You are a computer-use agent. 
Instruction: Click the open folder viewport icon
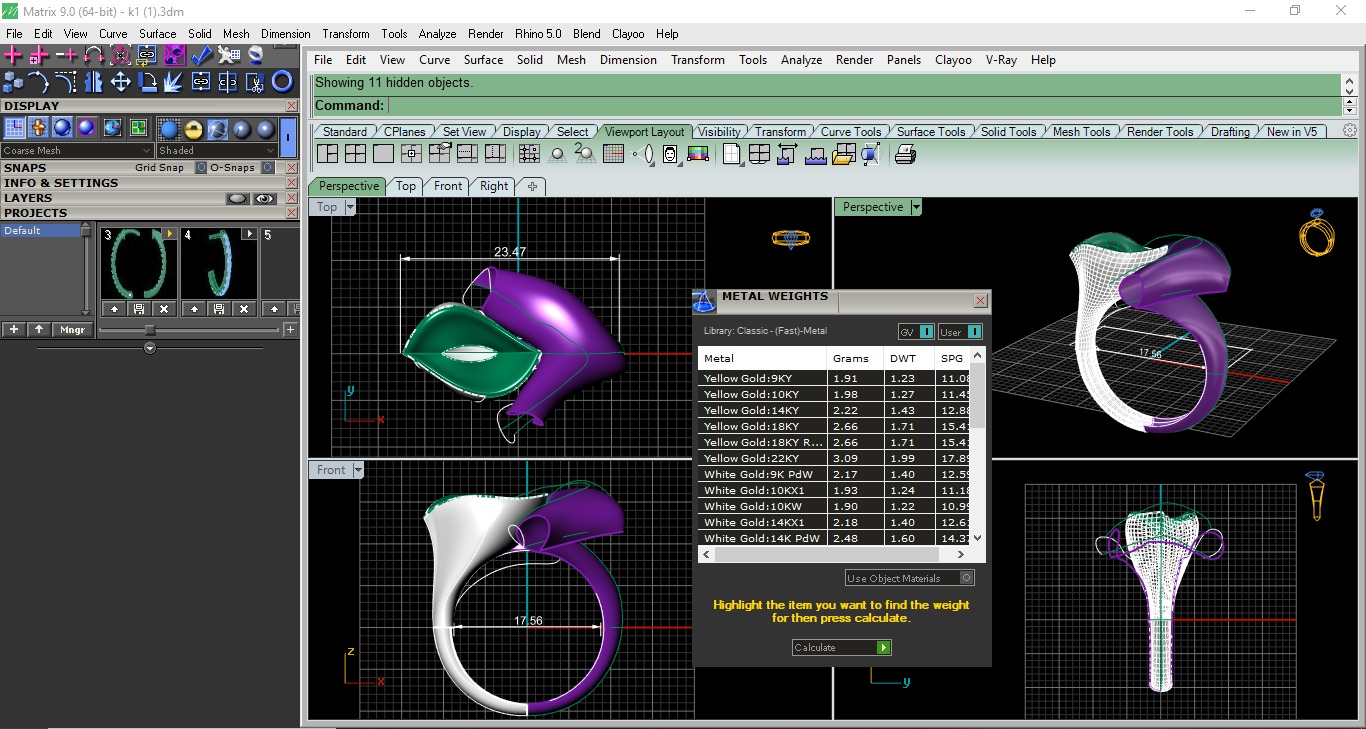[x=843, y=154]
